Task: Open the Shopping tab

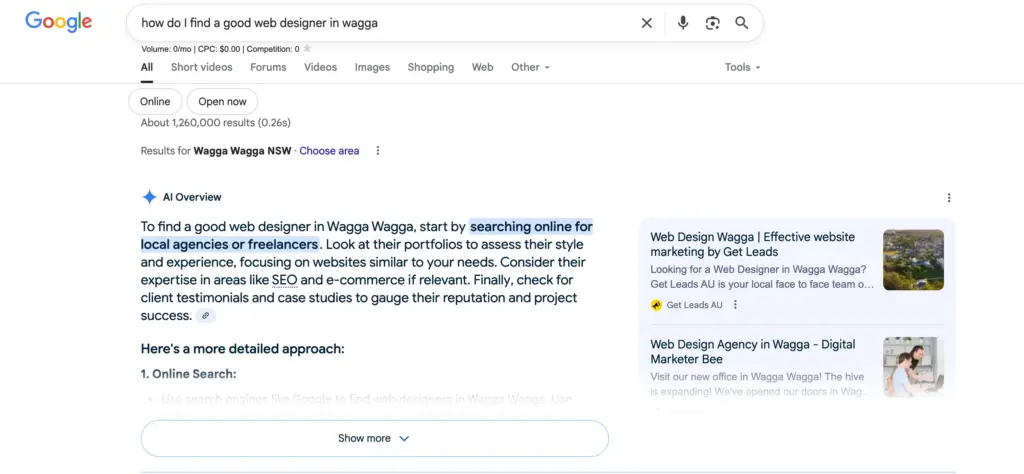Action: (431, 67)
